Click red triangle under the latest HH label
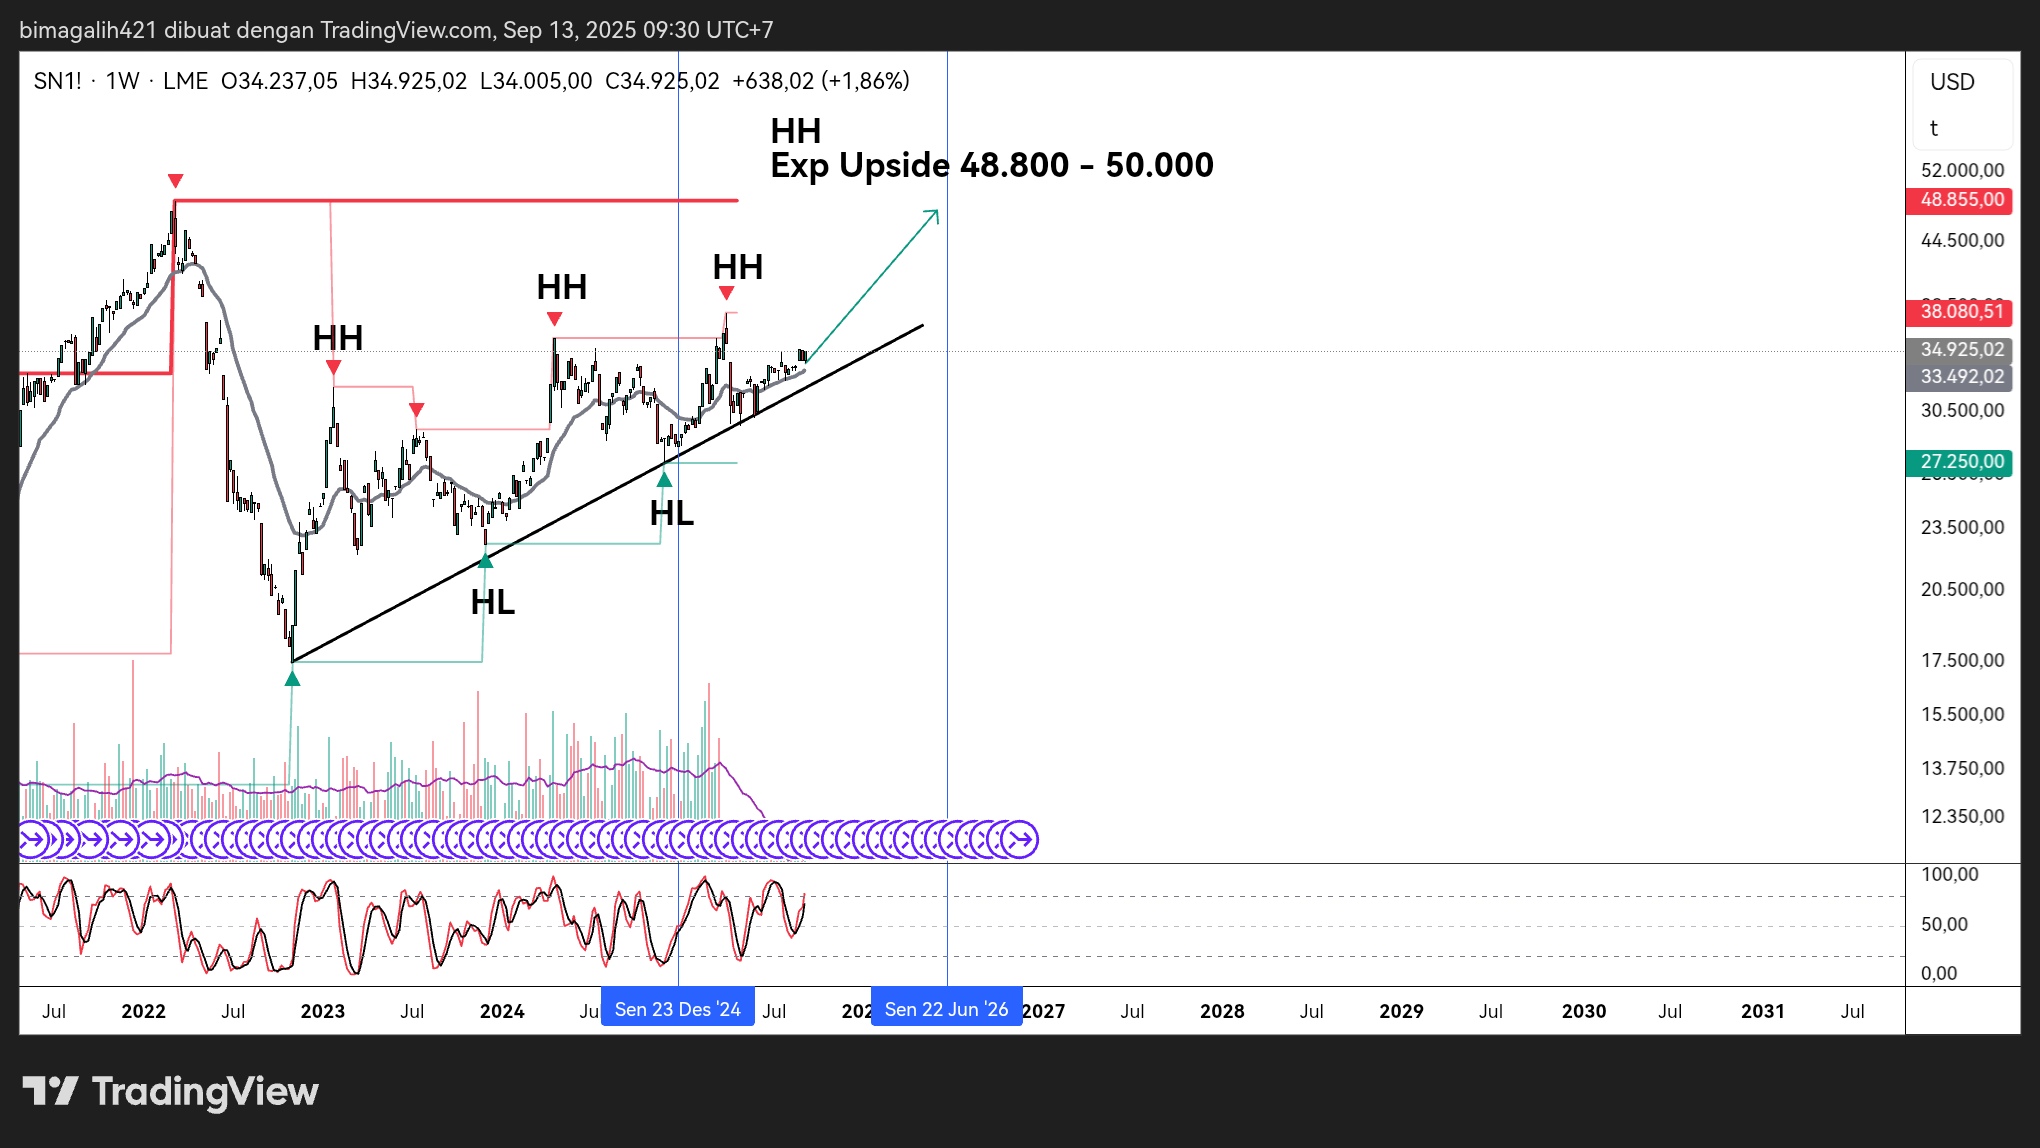Image resolution: width=2040 pixels, height=1148 pixels. tap(727, 293)
